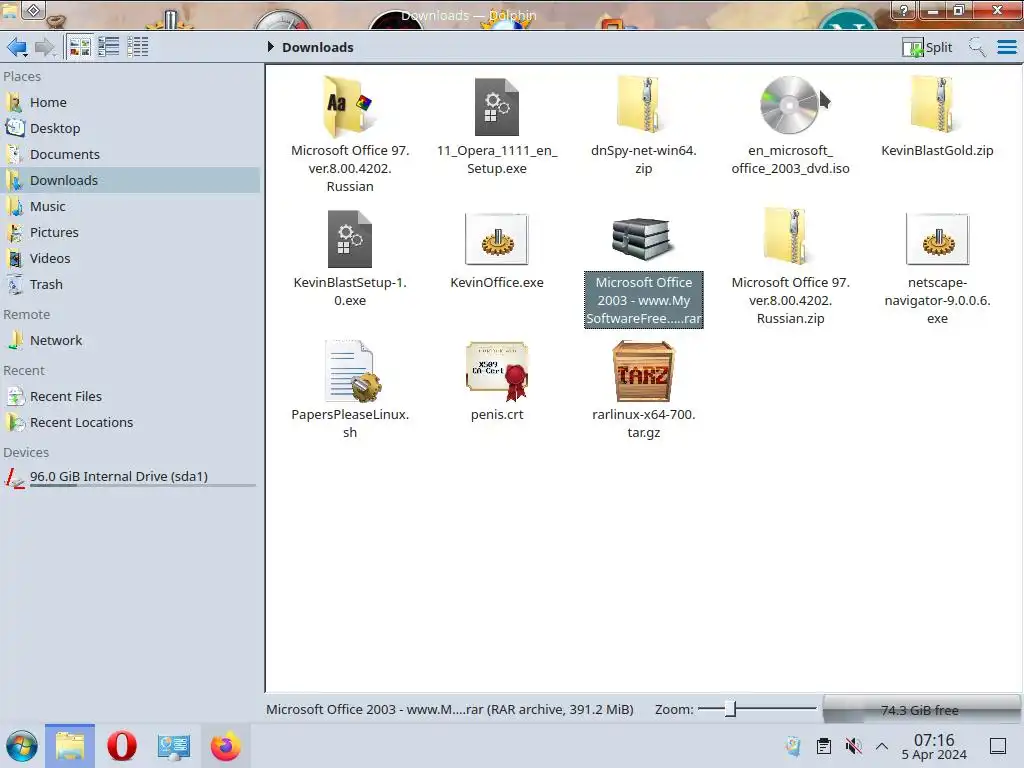Switch to Icons view mode
1024x768 pixels.
[80, 47]
